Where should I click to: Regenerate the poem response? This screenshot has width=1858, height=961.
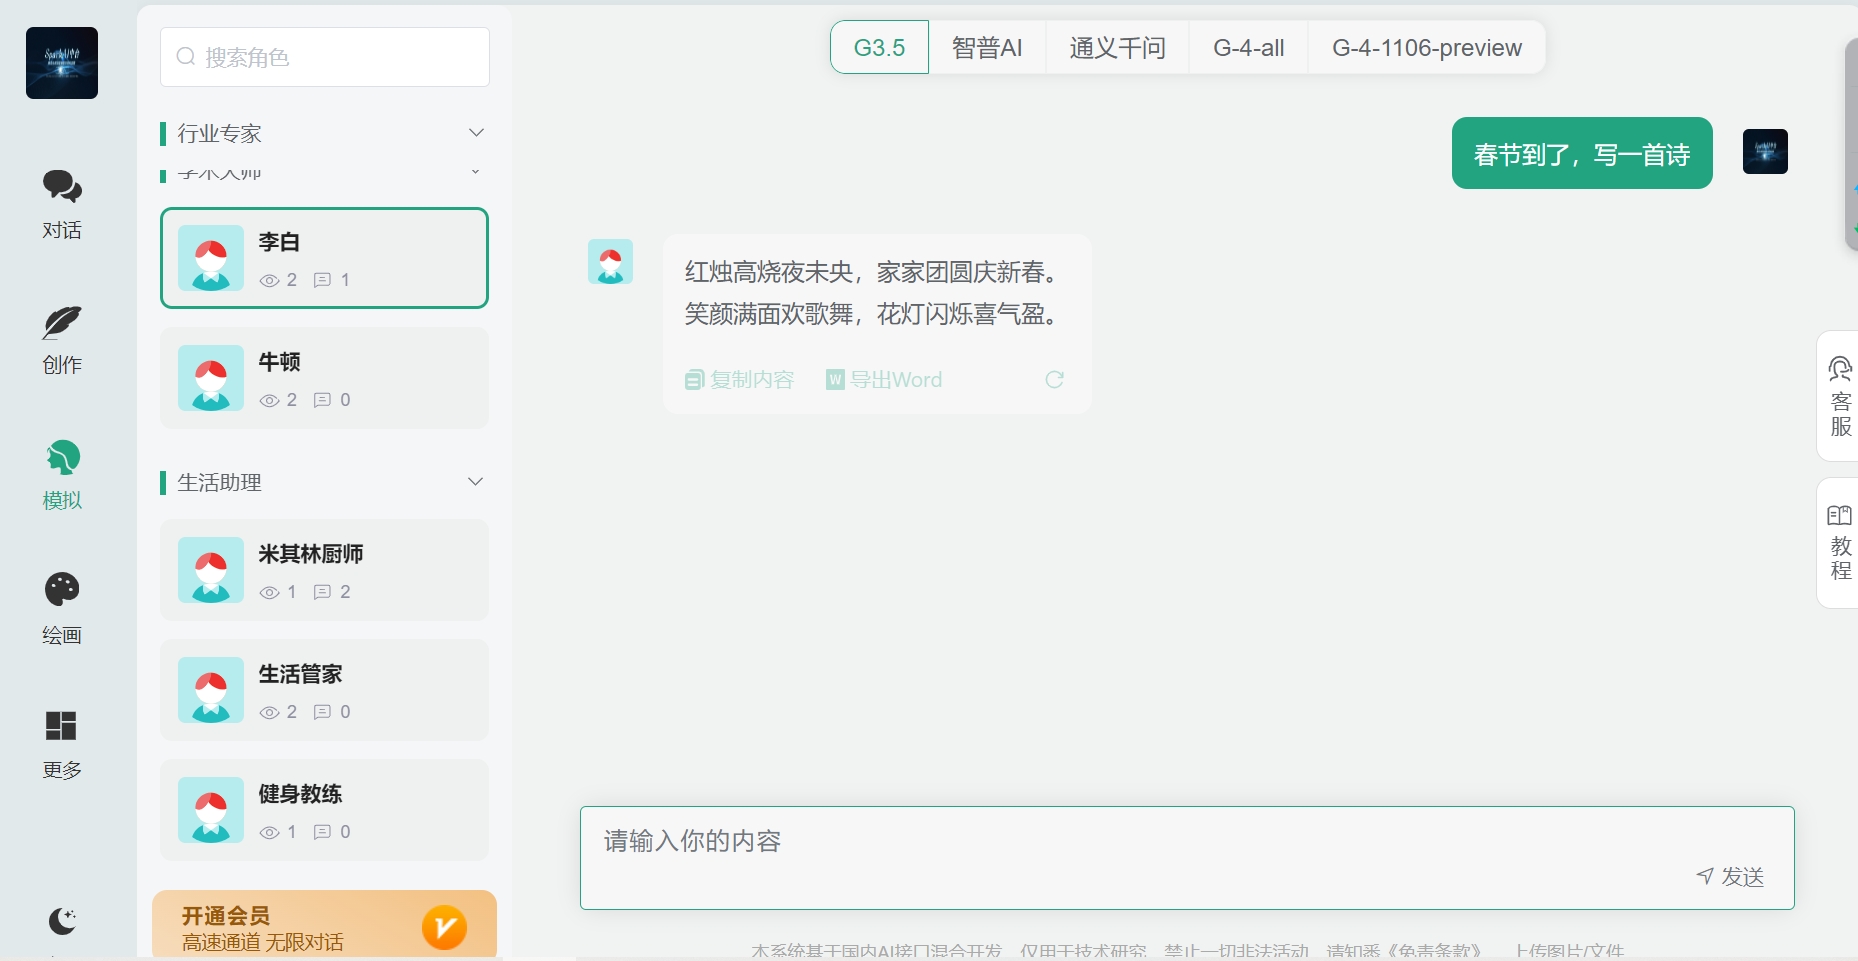pyautogui.click(x=1055, y=380)
